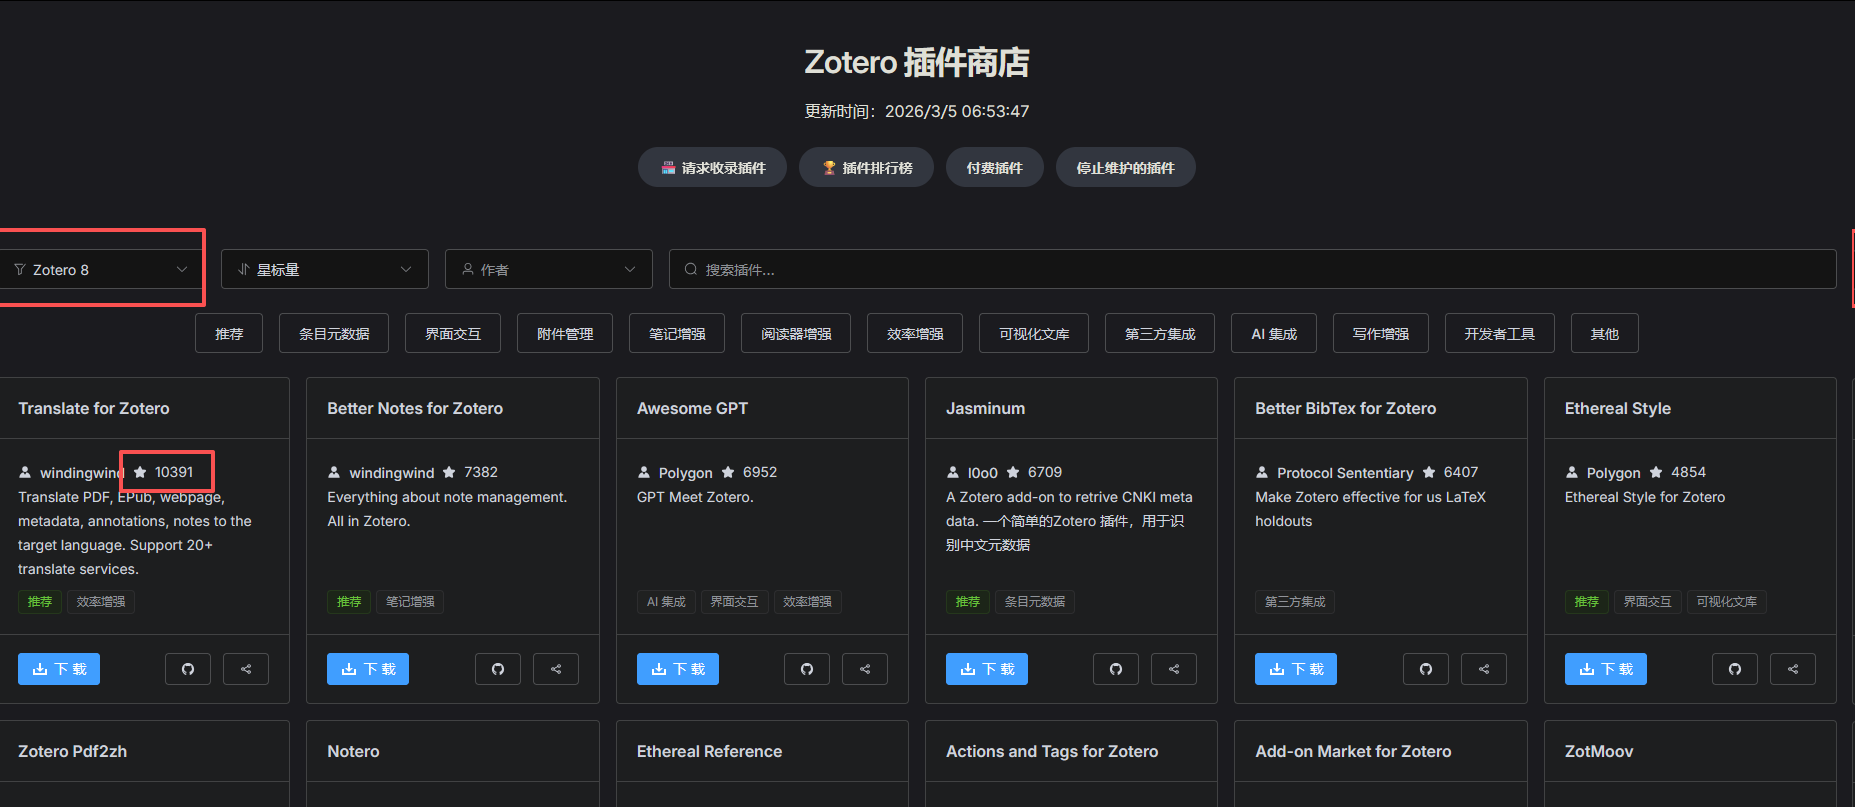This screenshot has height=807, width=1855.
Task: Filter by the 第三方集成 category button
Action: (1160, 333)
